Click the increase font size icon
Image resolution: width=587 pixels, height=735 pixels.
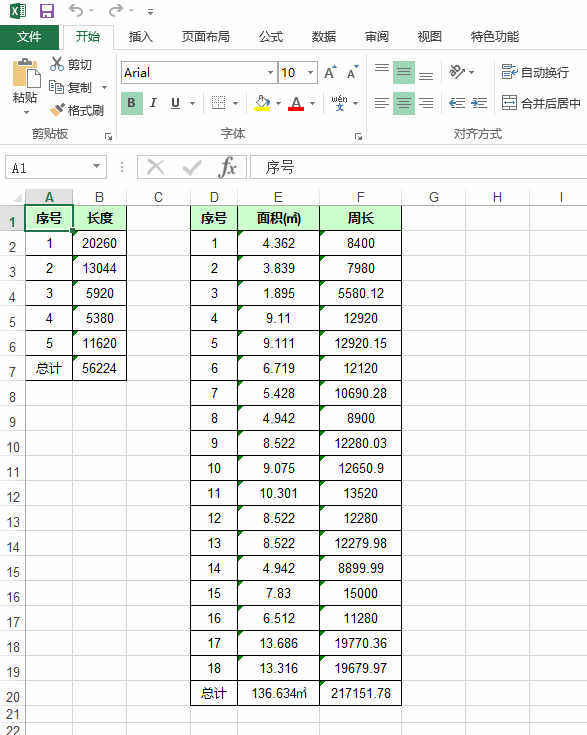(x=330, y=73)
